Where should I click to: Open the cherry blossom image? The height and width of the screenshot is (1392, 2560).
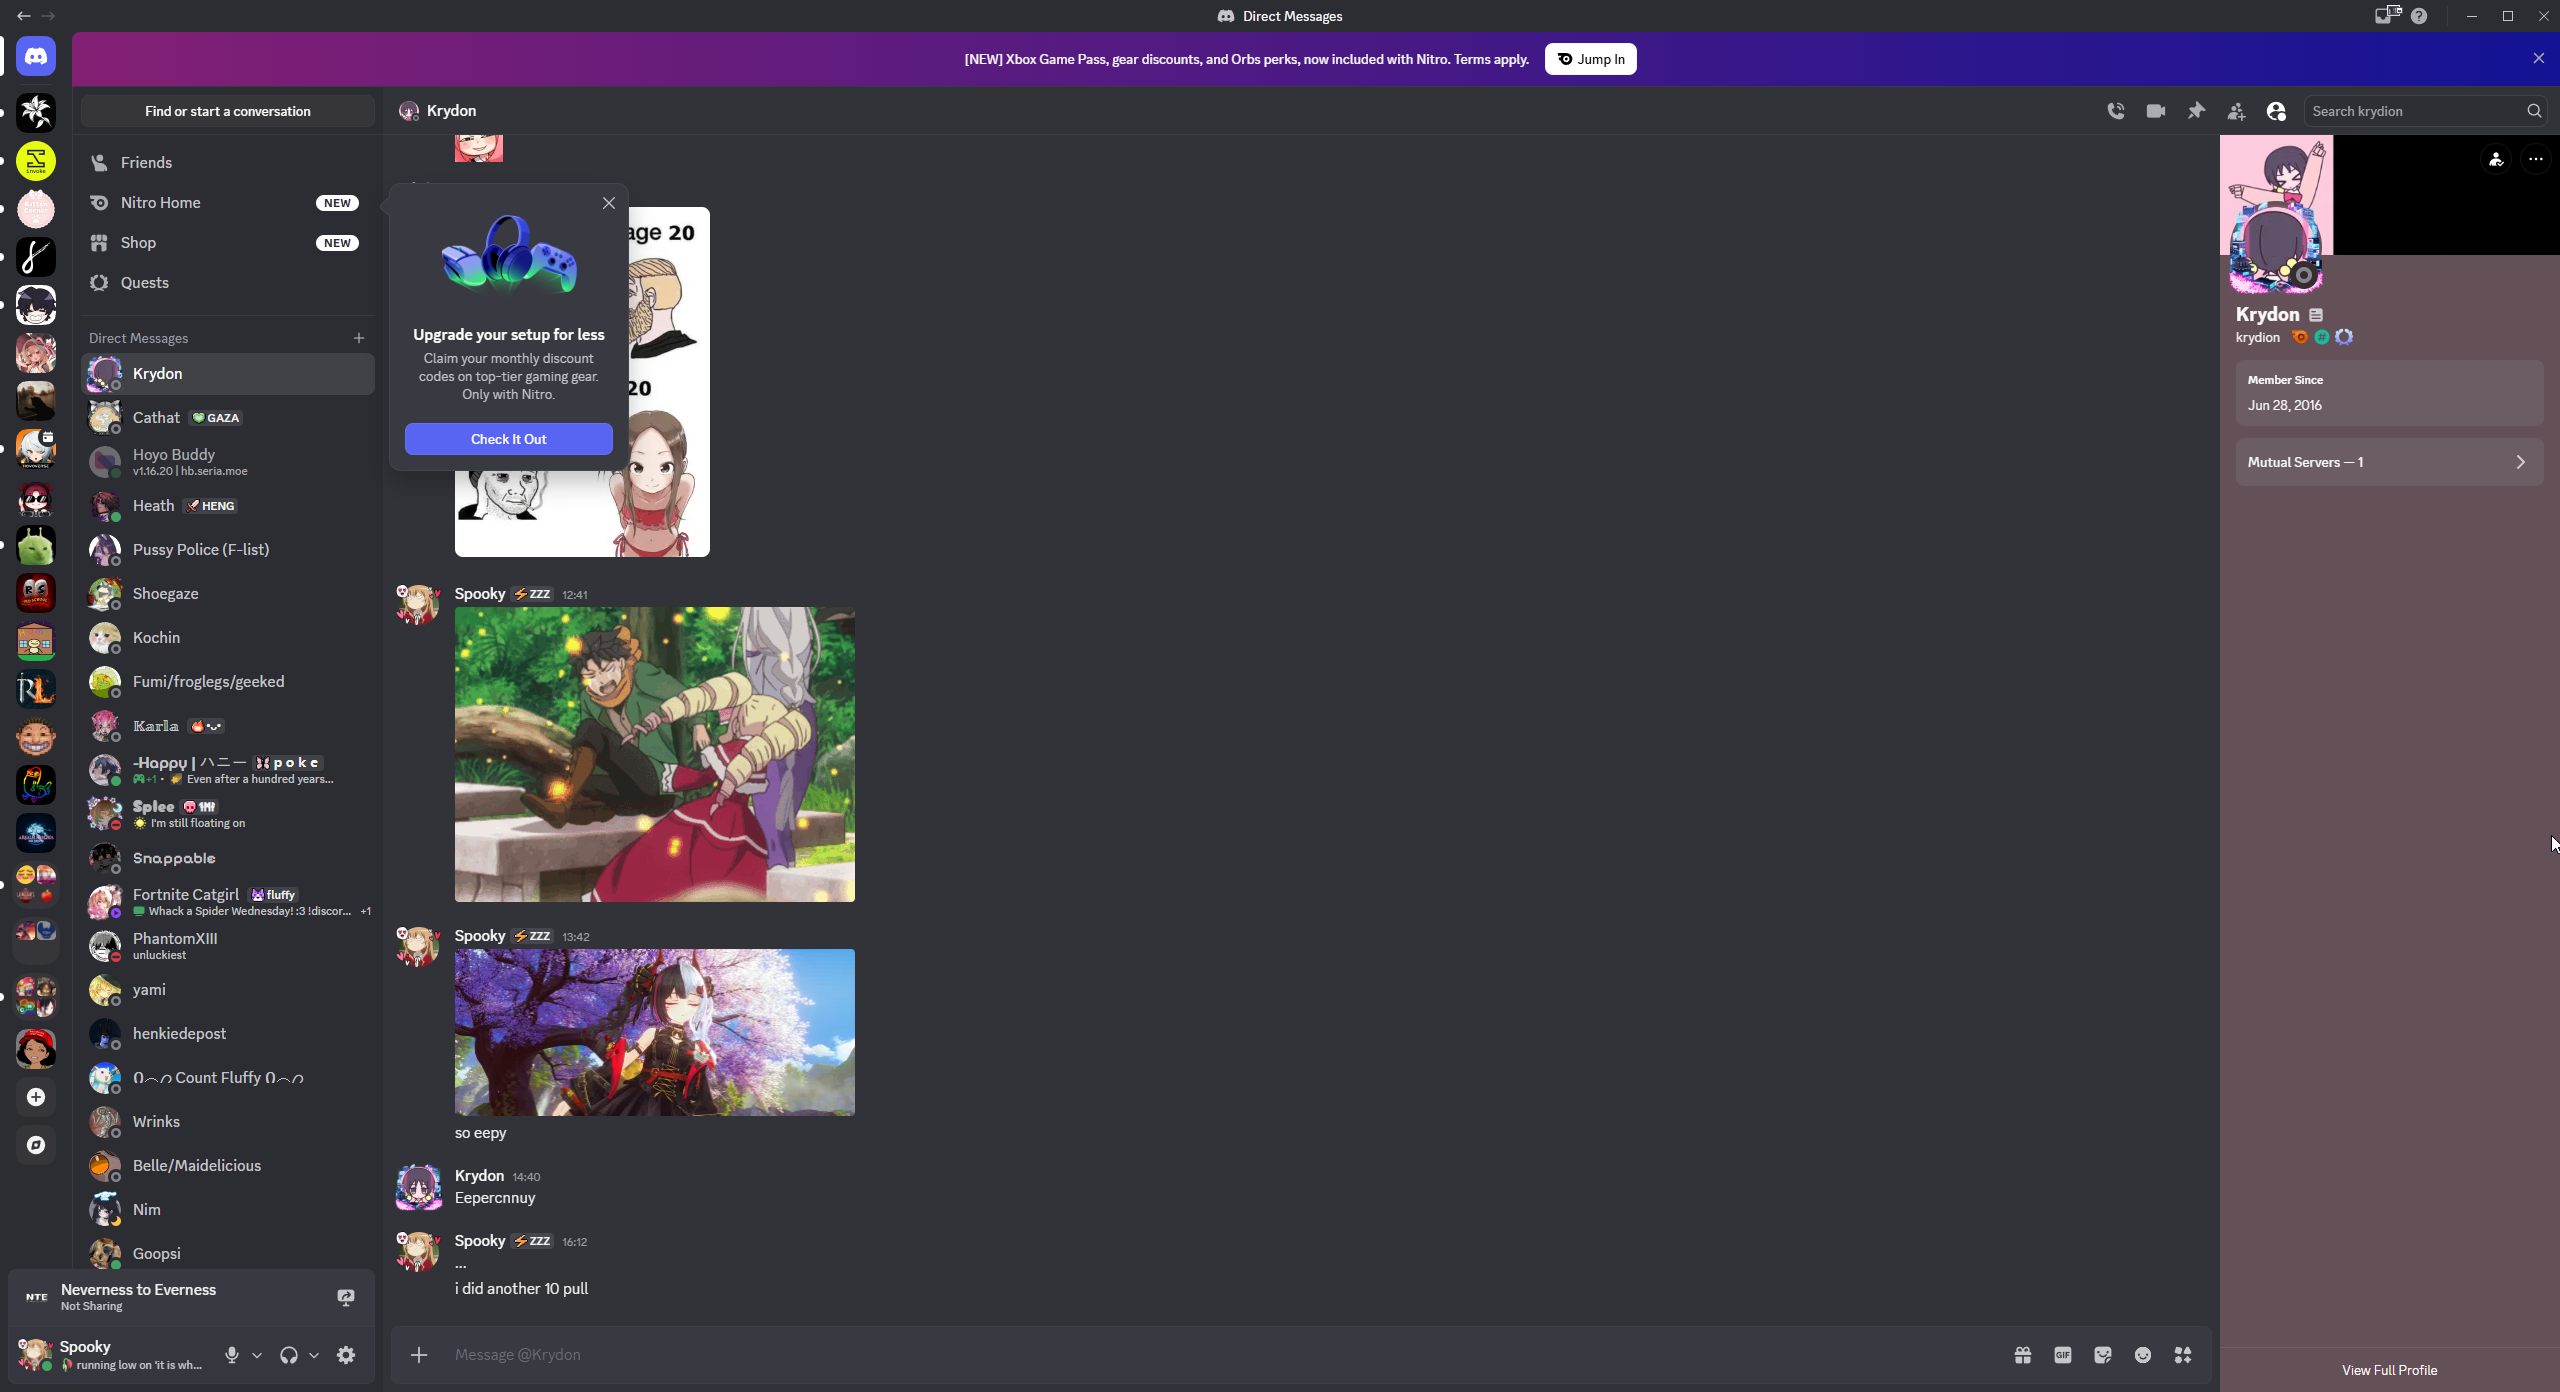click(x=655, y=1032)
